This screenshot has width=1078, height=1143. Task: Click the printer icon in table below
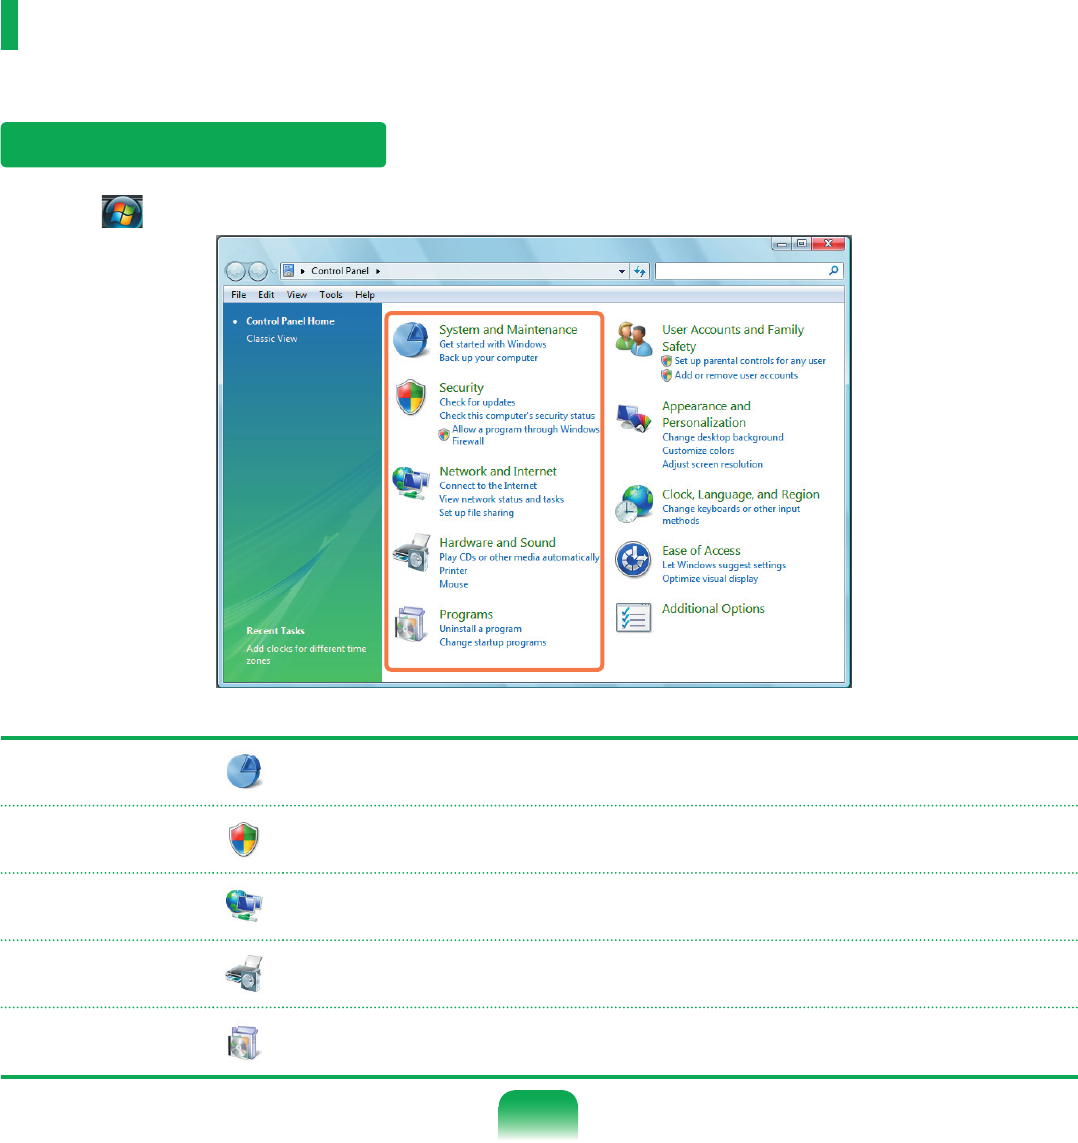tap(244, 973)
